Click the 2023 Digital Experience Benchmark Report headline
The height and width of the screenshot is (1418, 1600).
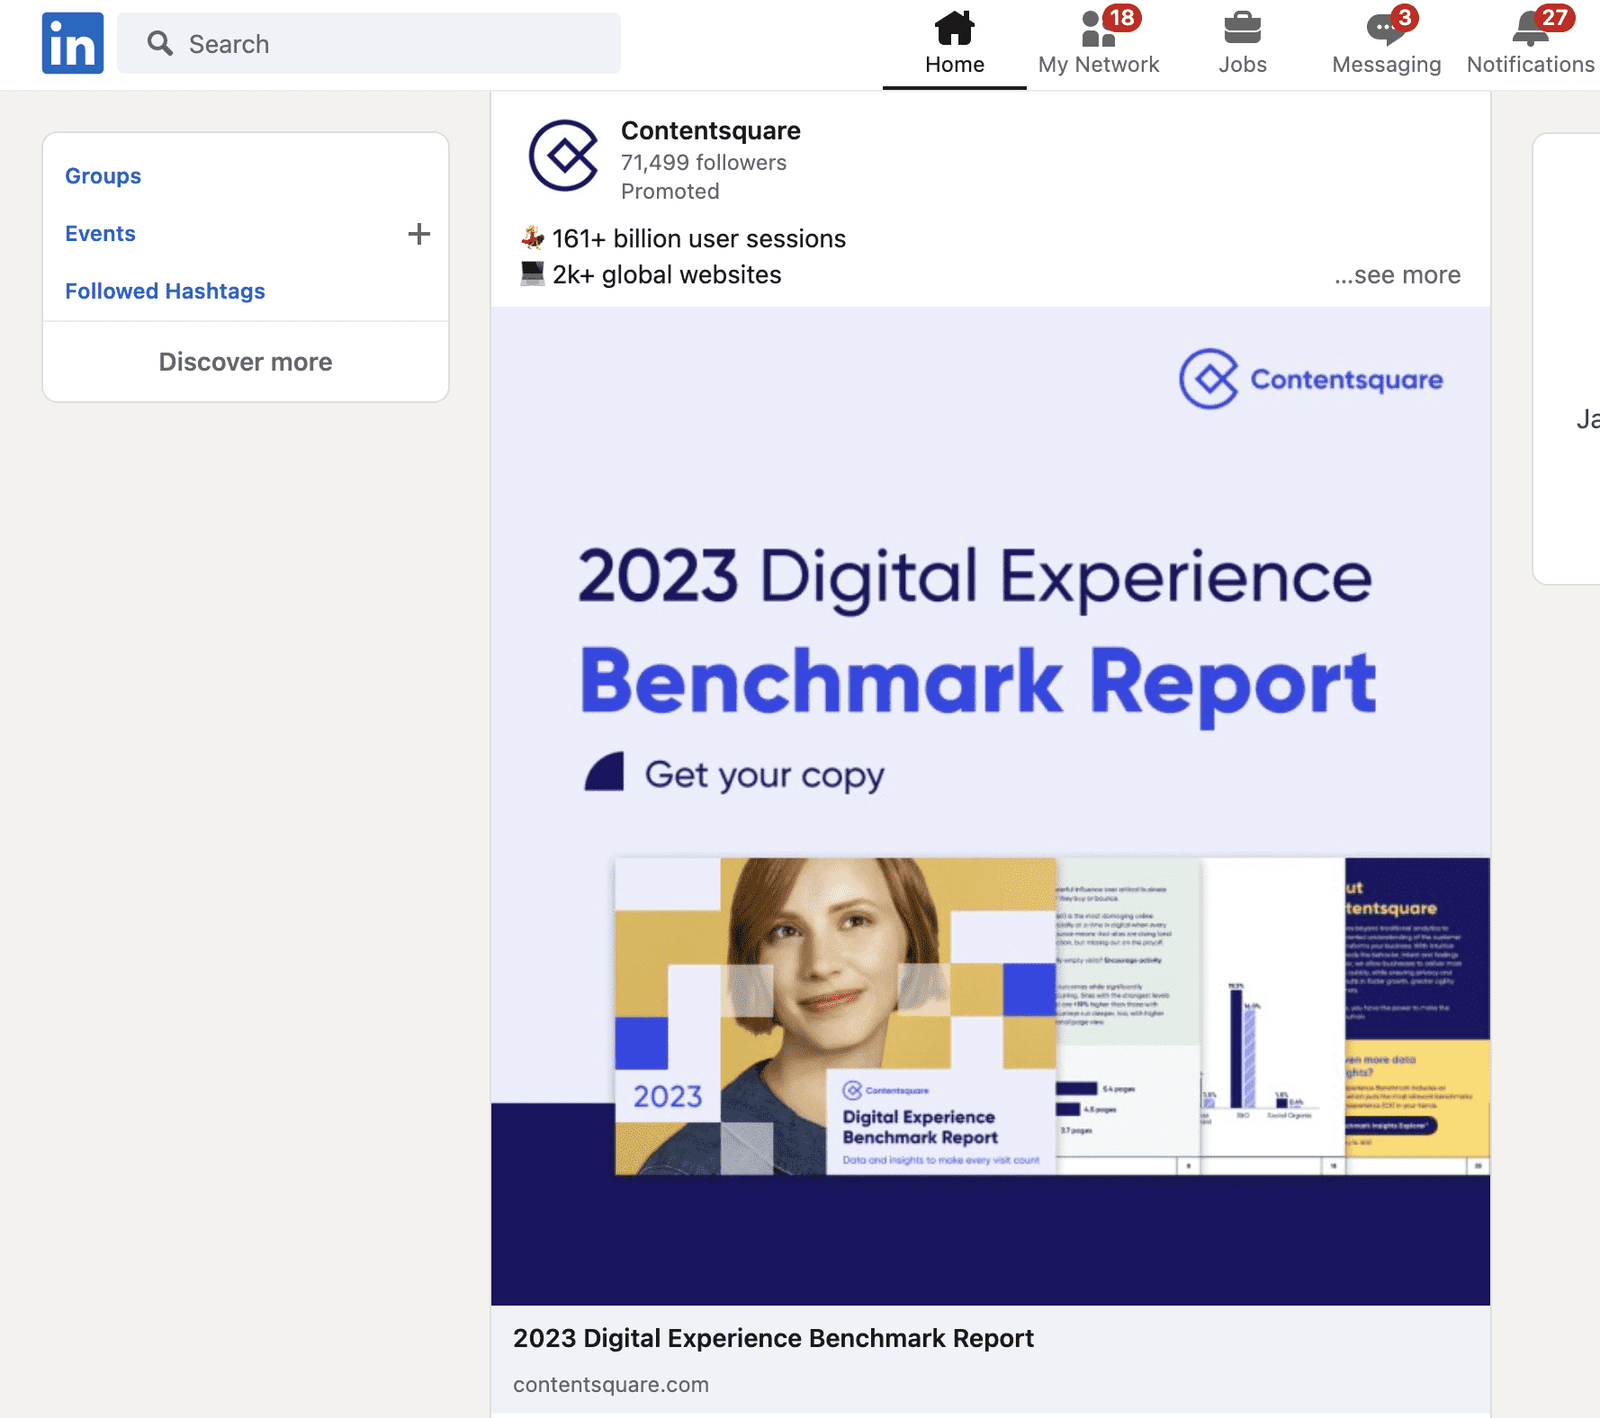773,1338
